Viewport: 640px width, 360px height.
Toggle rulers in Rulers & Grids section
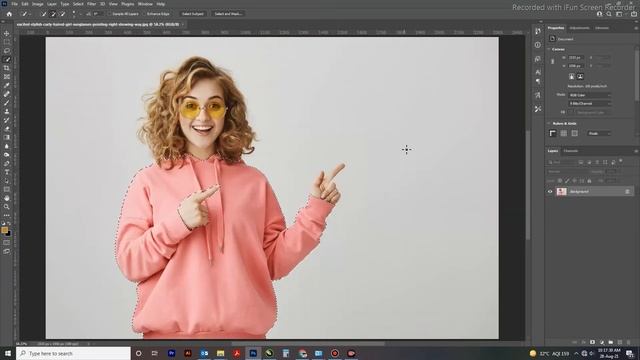pyautogui.click(x=553, y=133)
